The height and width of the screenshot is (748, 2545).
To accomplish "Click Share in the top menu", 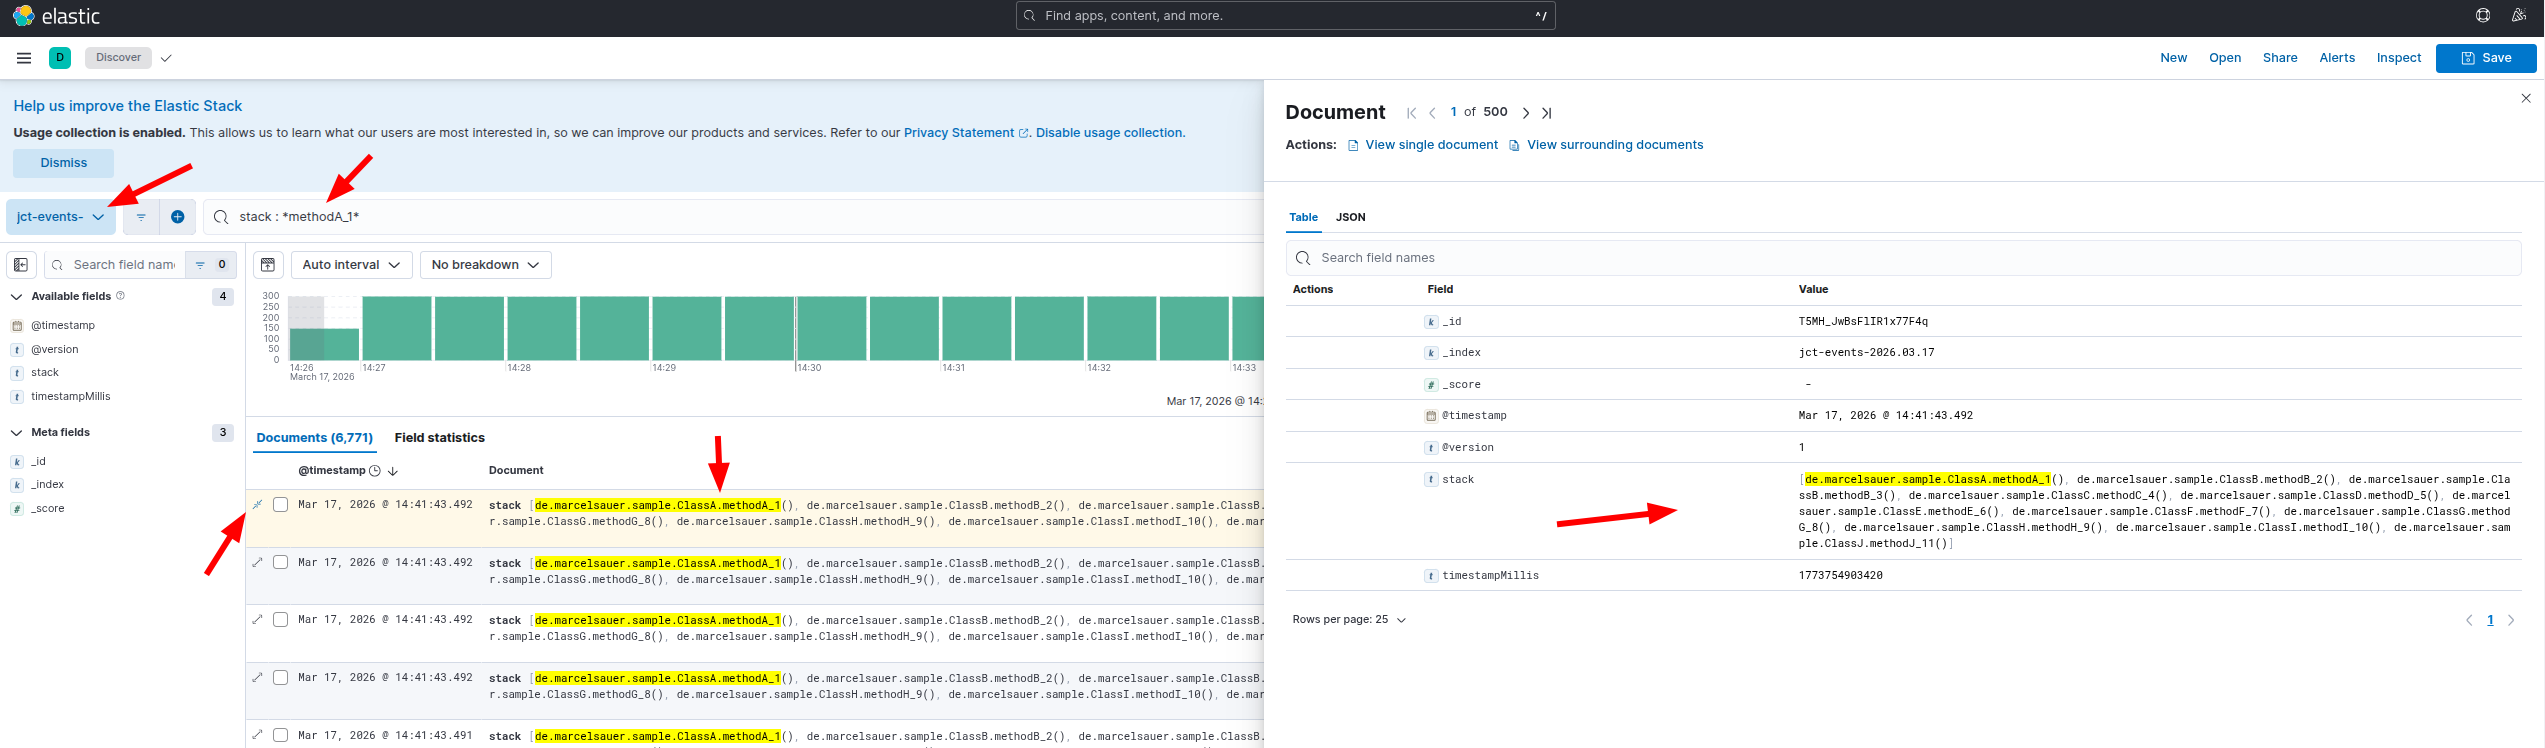I will pos(2280,58).
